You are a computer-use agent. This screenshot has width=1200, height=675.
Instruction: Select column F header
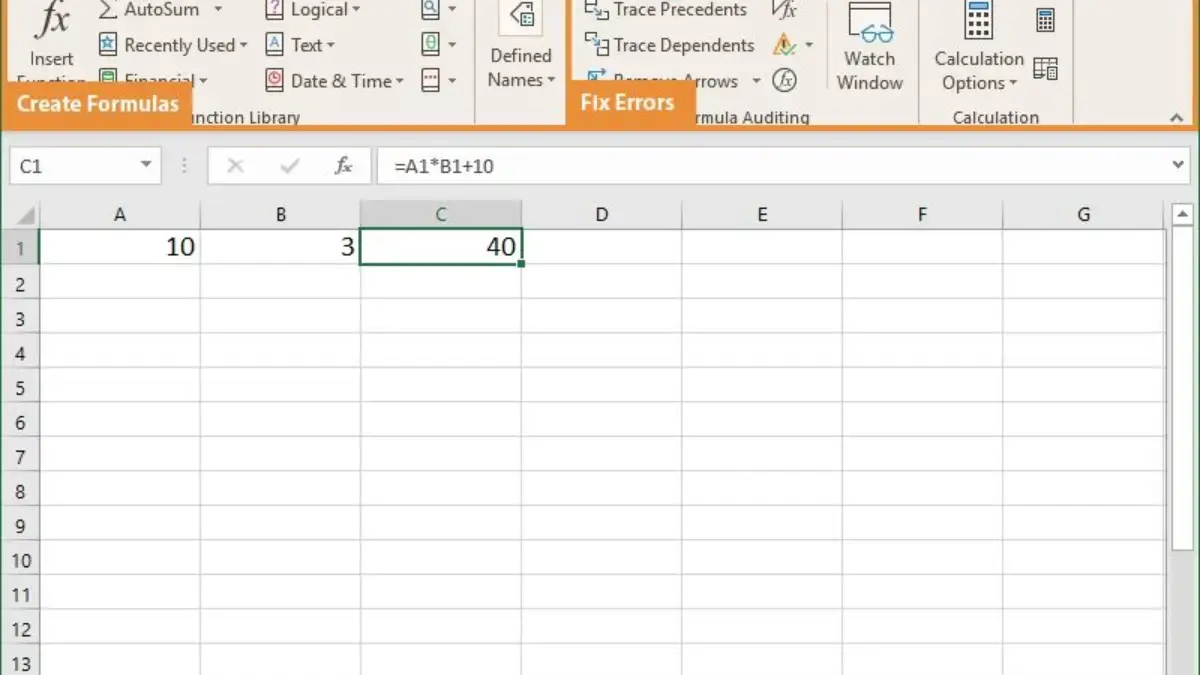click(x=923, y=215)
